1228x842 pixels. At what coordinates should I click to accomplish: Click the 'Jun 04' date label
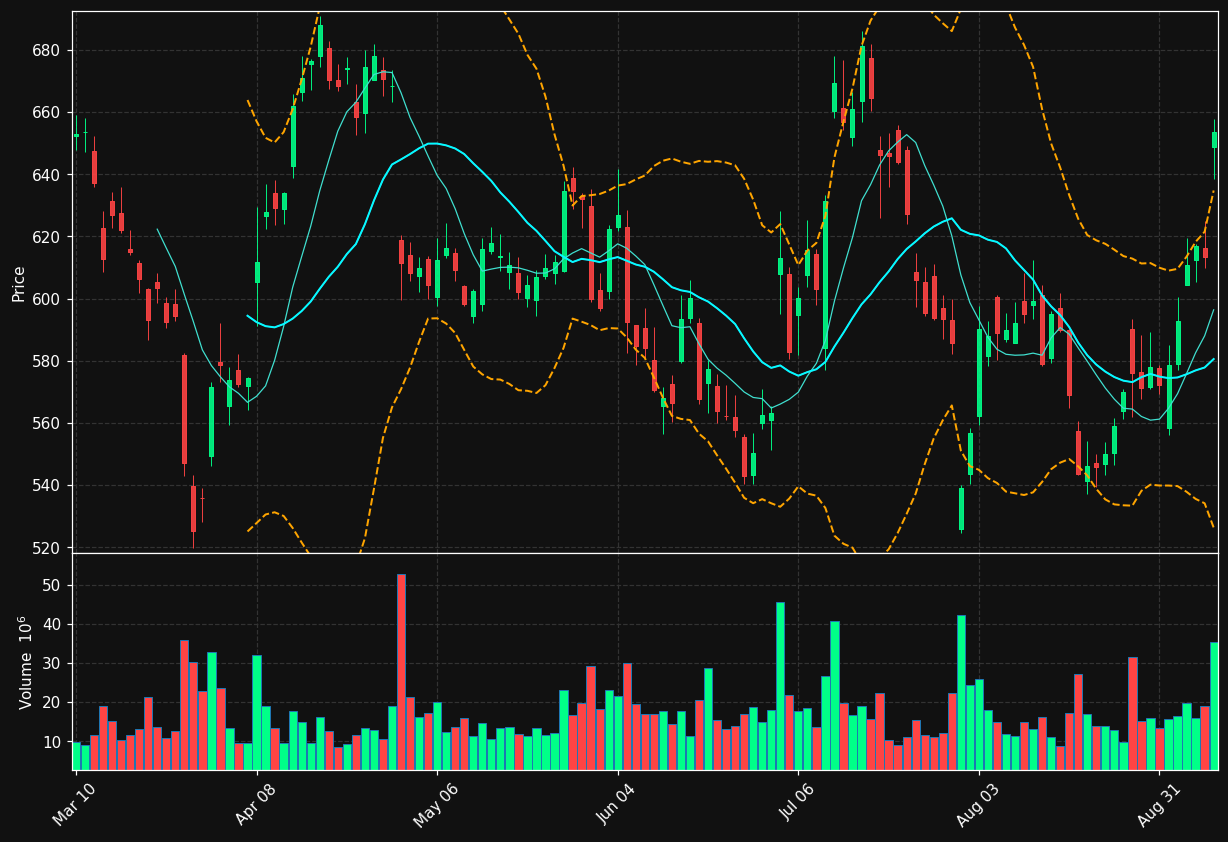616,804
